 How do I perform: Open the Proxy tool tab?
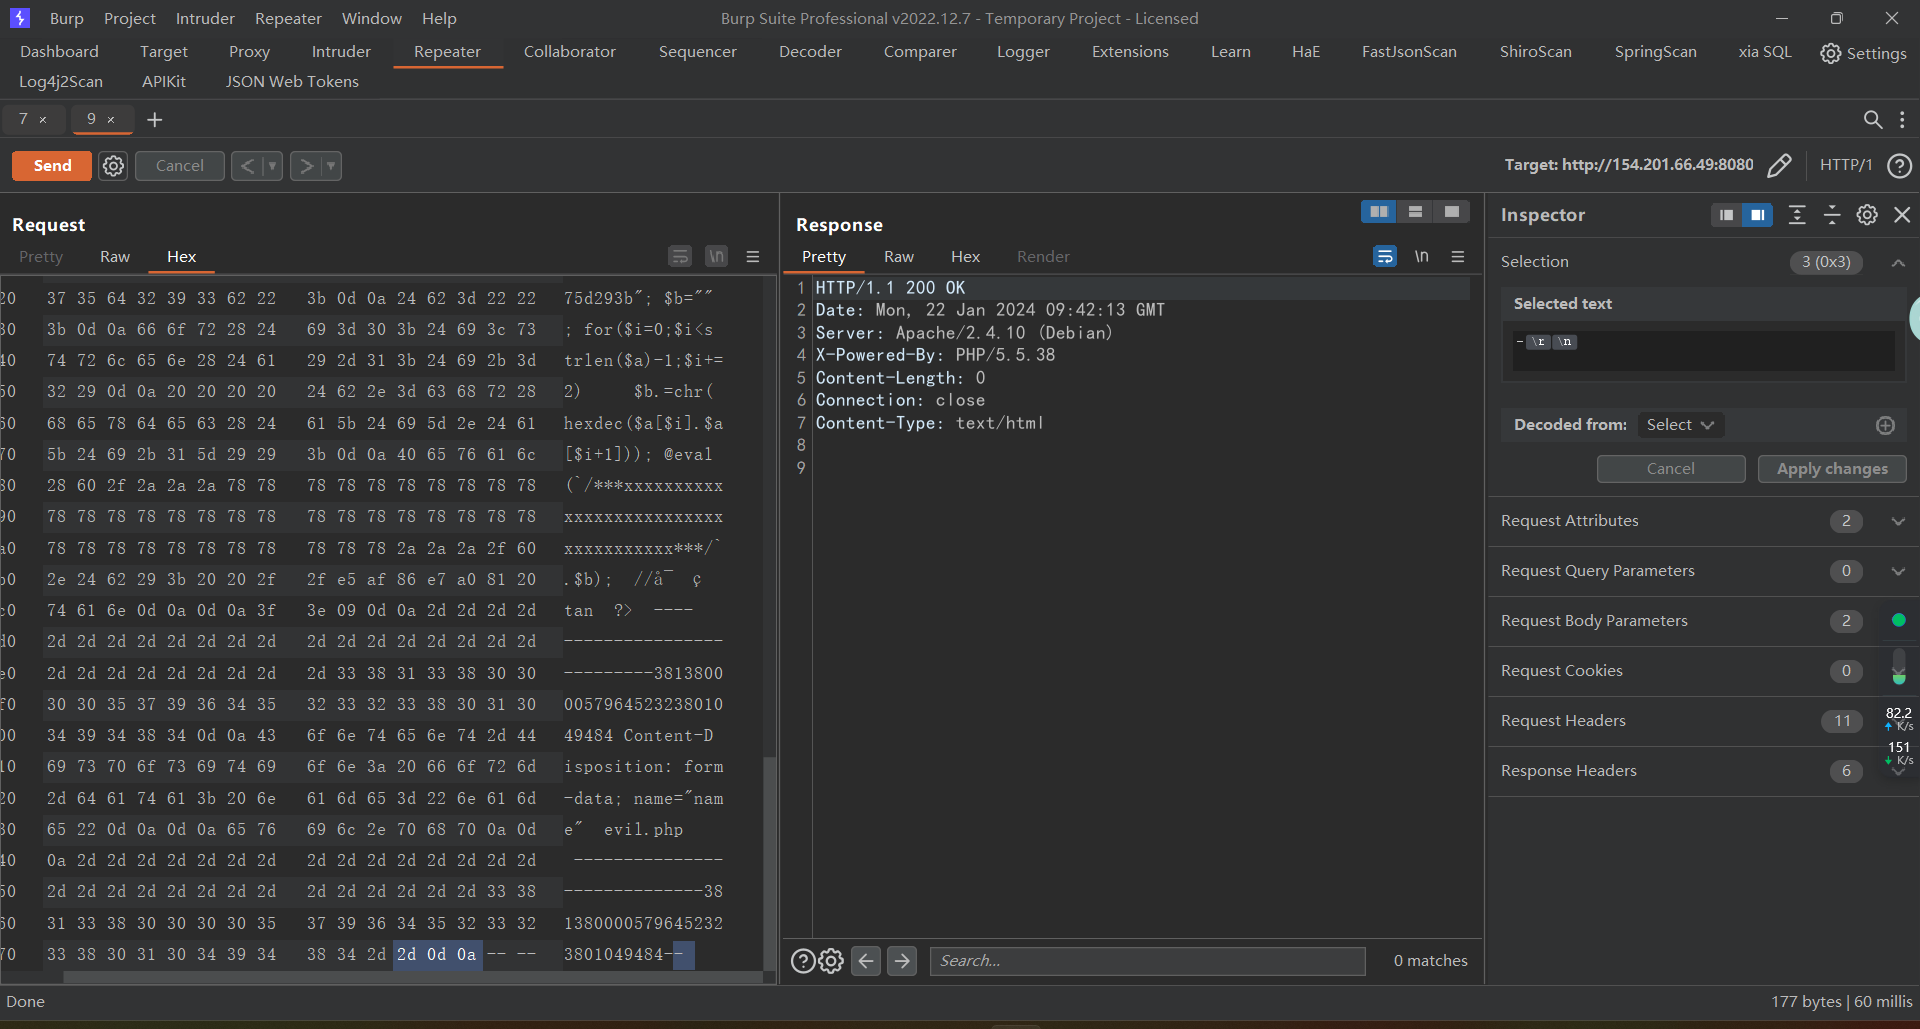(x=249, y=52)
